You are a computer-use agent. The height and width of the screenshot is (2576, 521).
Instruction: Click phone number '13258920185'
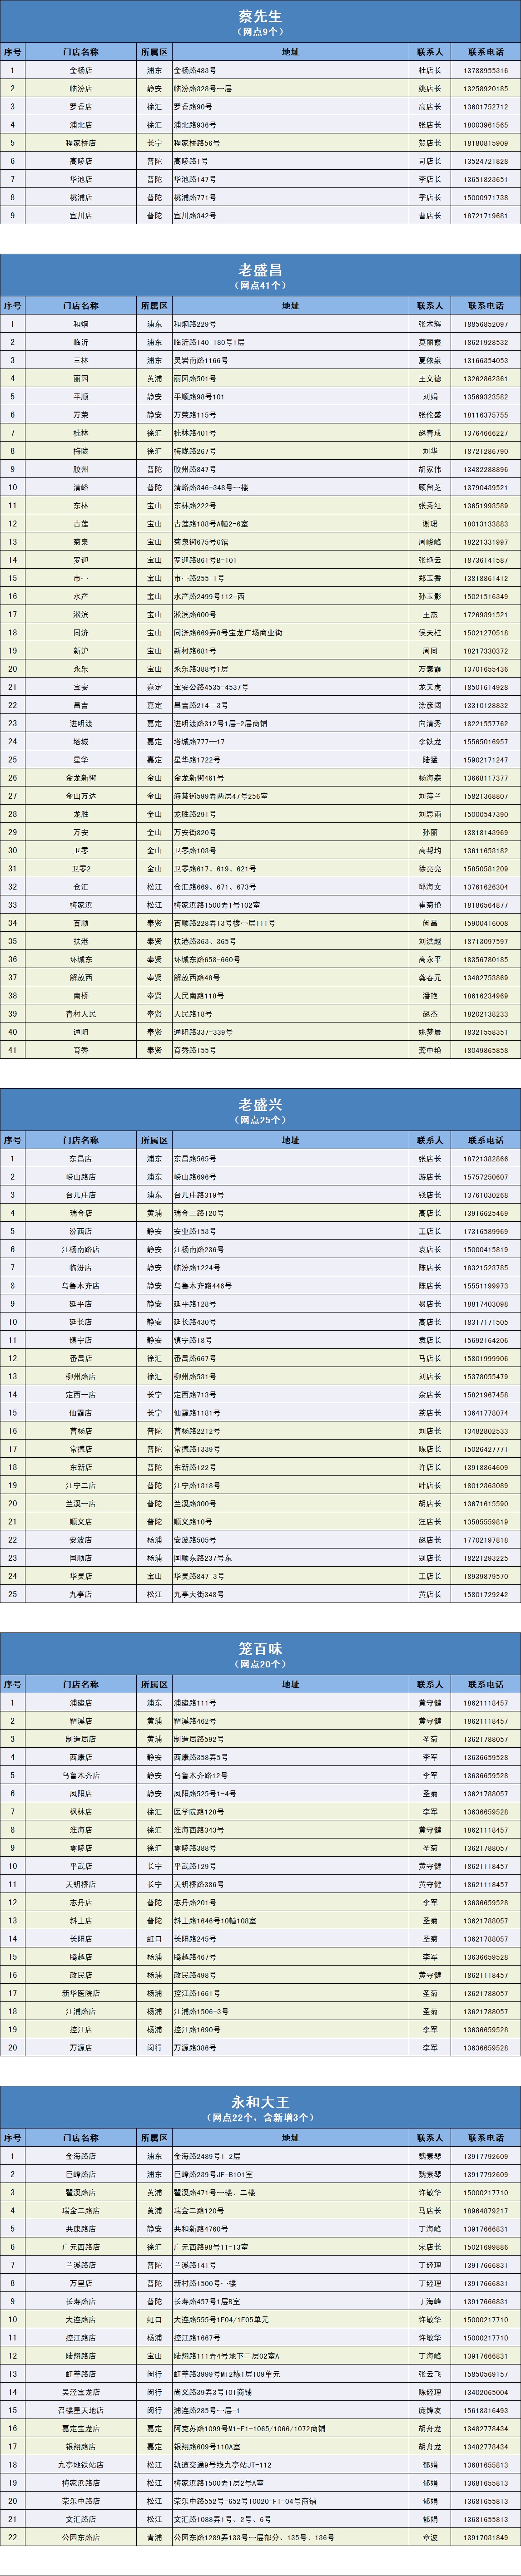(486, 89)
